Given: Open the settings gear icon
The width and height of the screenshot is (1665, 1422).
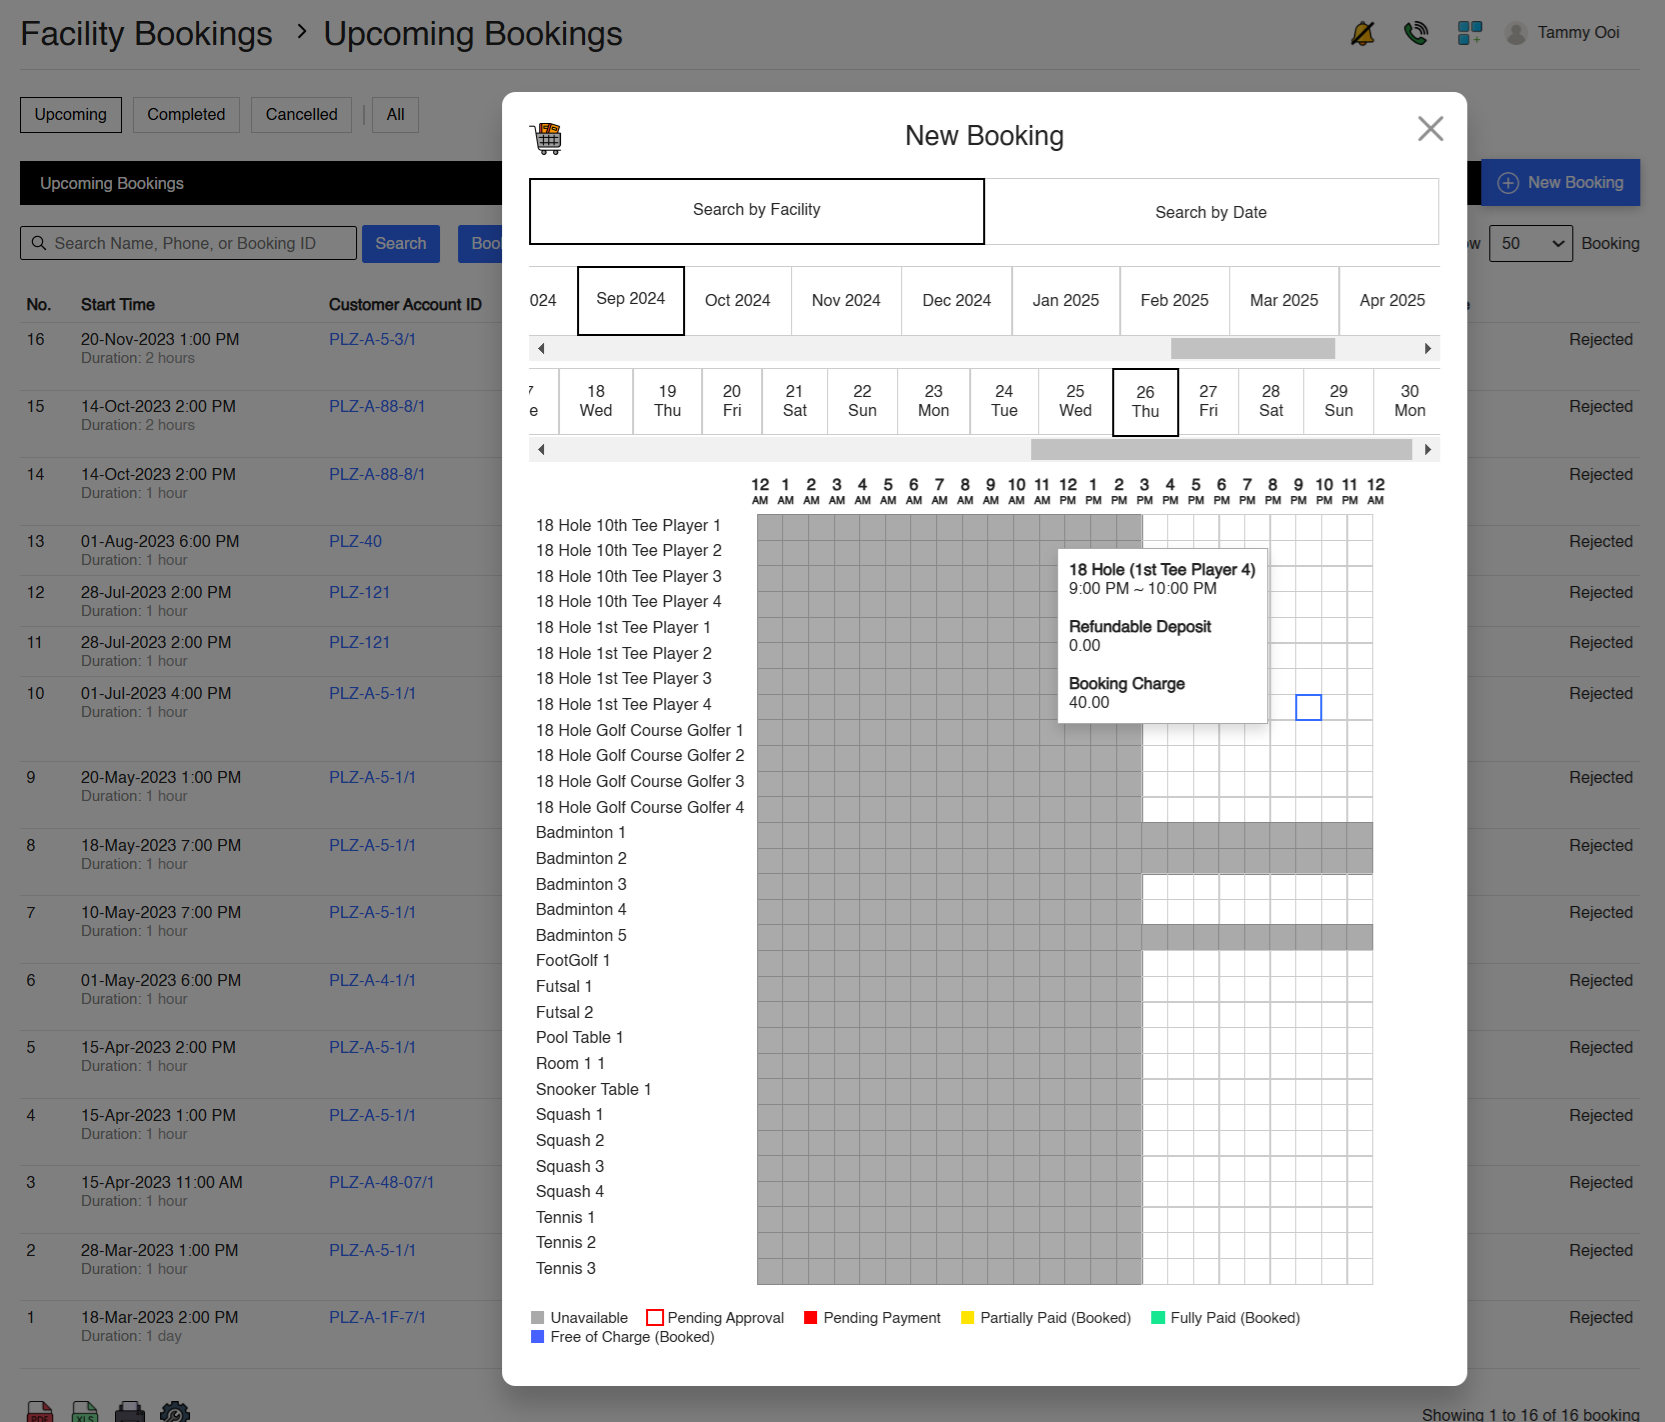Looking at the screenshot, I should click(175, 1412).
